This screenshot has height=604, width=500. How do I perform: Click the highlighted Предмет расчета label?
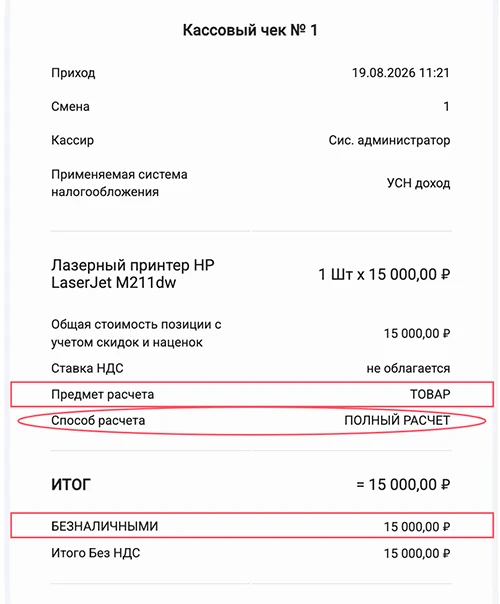(102, 394)
